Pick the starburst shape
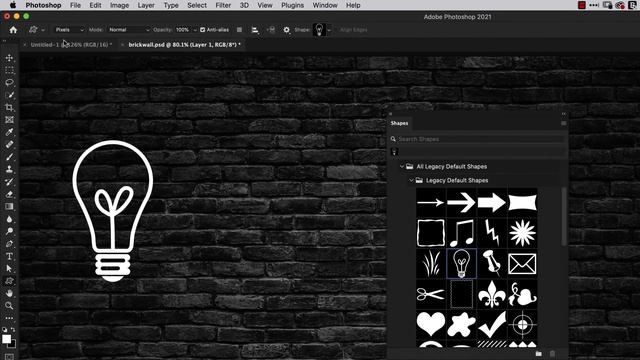640x360 pixels. point(522,233)
